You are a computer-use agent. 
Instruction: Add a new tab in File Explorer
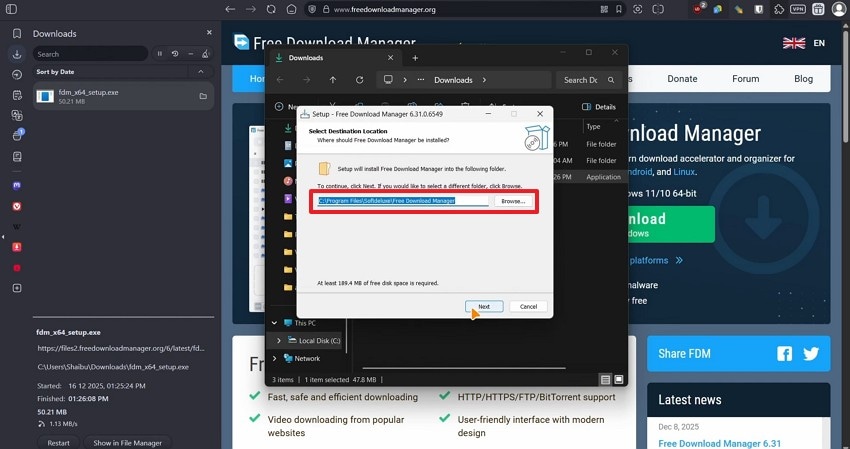click(415, 58)
